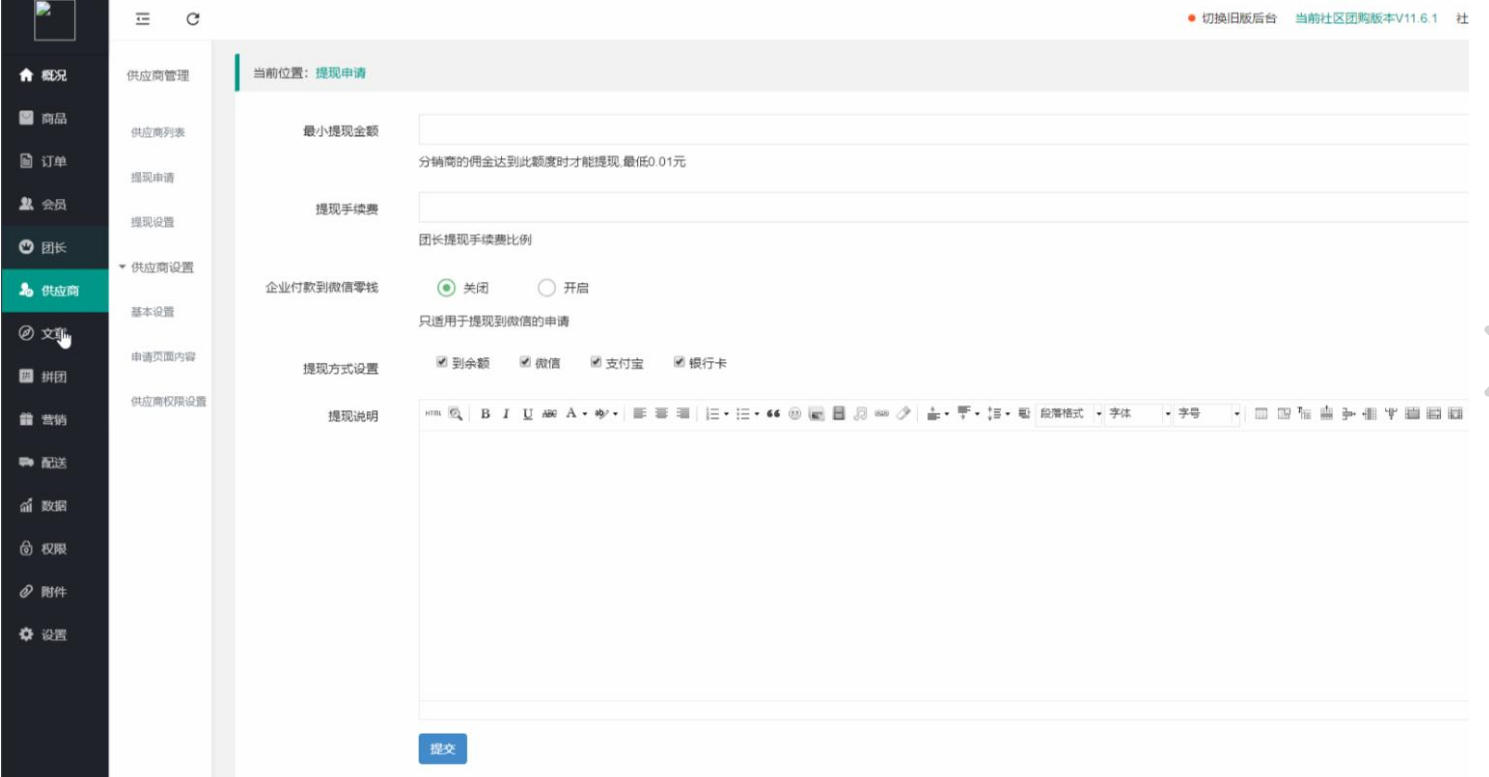Apply italic formatting in the editor
The image size is (1489, 777).
506,414
